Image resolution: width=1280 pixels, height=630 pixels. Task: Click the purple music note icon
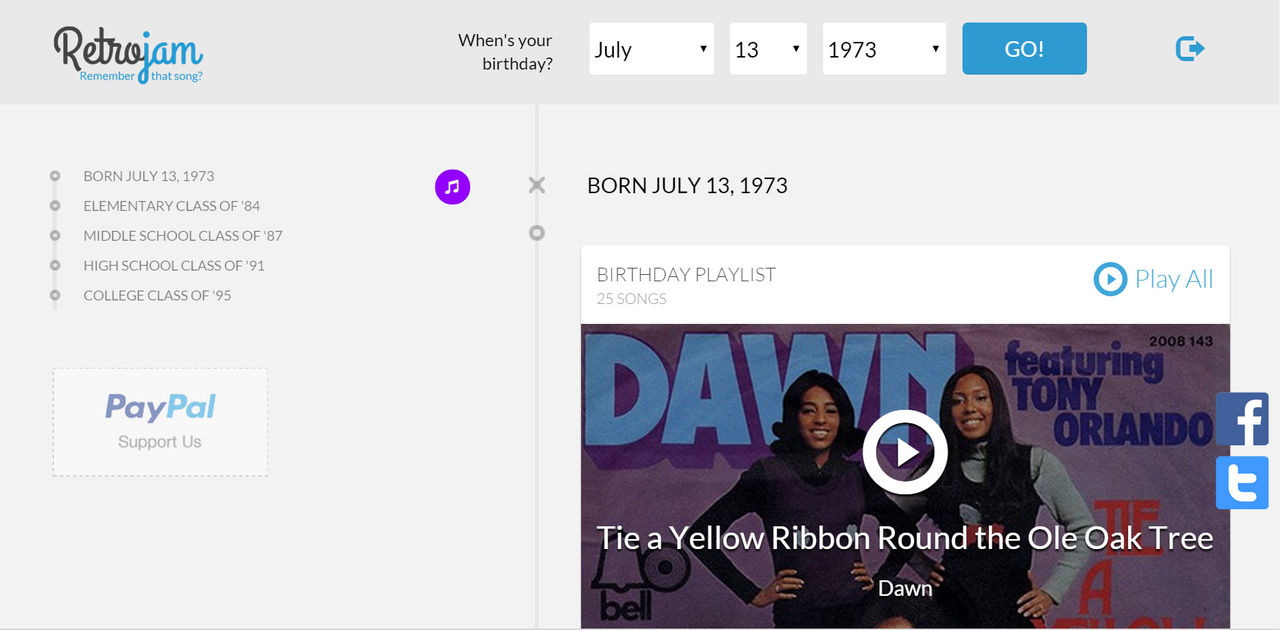click(452, 186)
